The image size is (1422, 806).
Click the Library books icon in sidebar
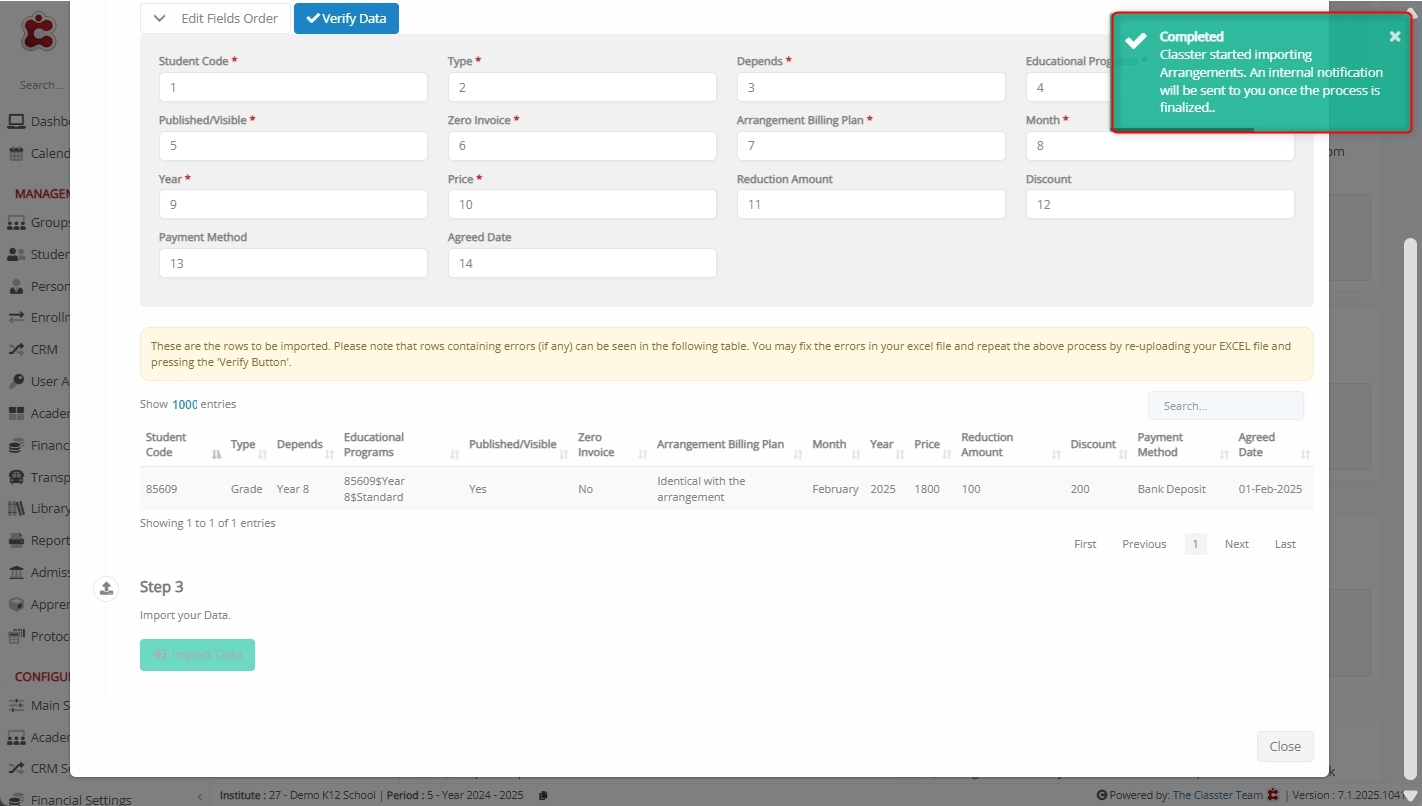tap(16, 509)
